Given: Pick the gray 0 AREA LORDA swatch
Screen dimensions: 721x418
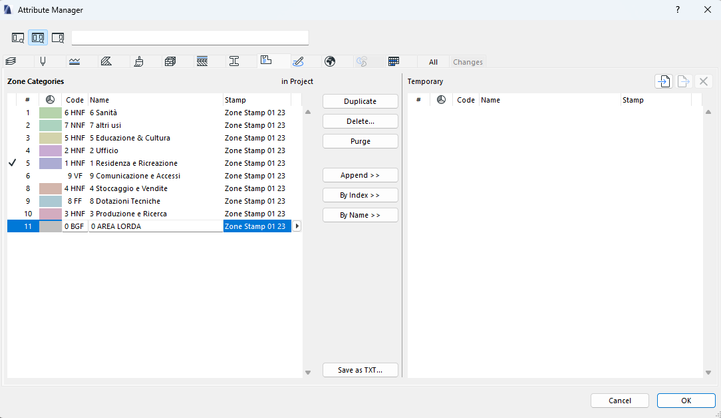Looking at the screenshot, I should (x=50, y=226).
